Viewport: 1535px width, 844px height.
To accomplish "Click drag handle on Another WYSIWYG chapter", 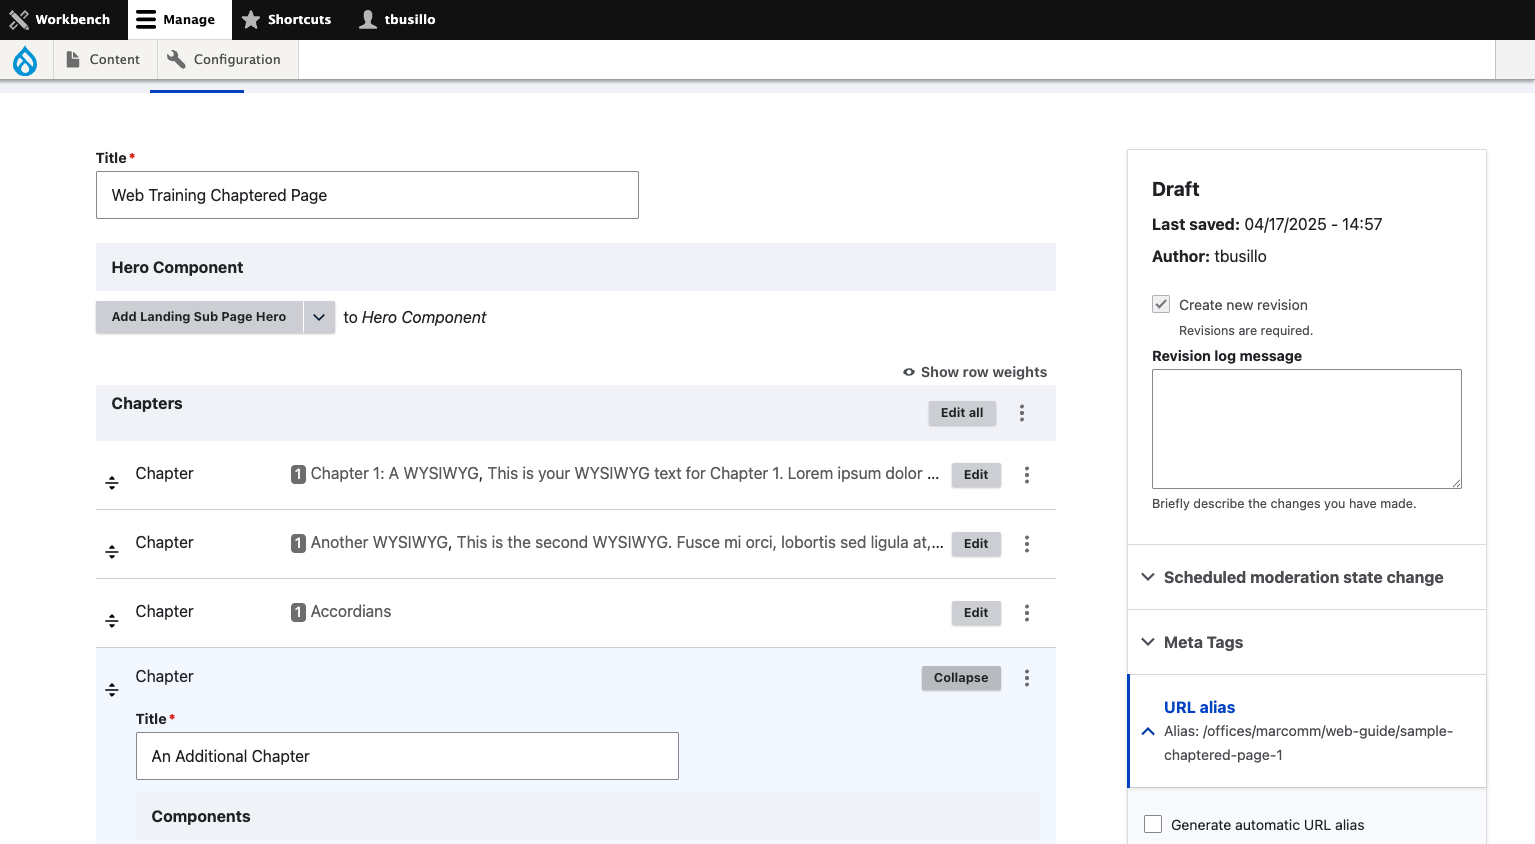I will click(112, 551).
